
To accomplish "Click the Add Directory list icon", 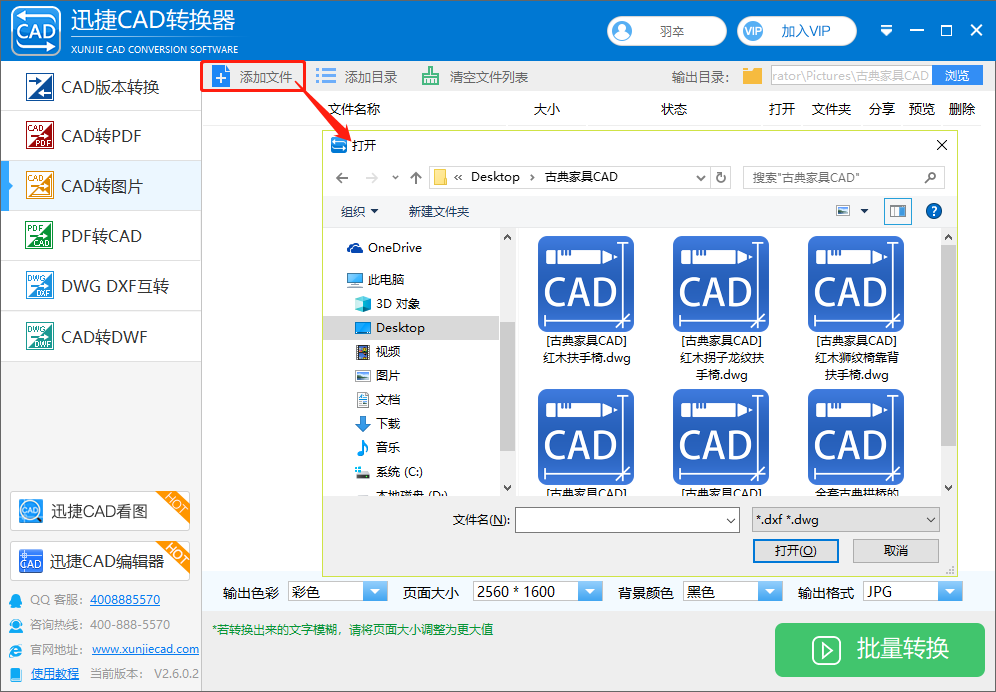I will [x=326, y=76].
